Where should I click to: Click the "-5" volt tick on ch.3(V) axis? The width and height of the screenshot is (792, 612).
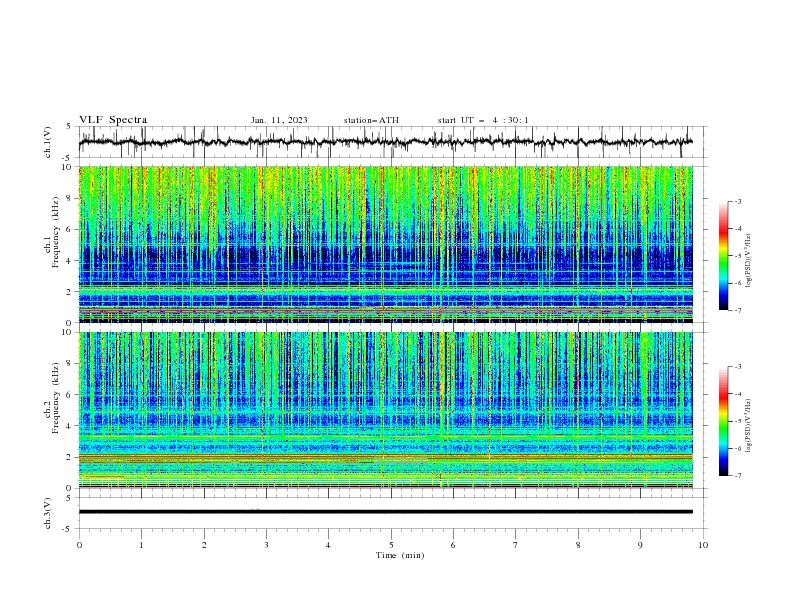(x=68, y=529)
